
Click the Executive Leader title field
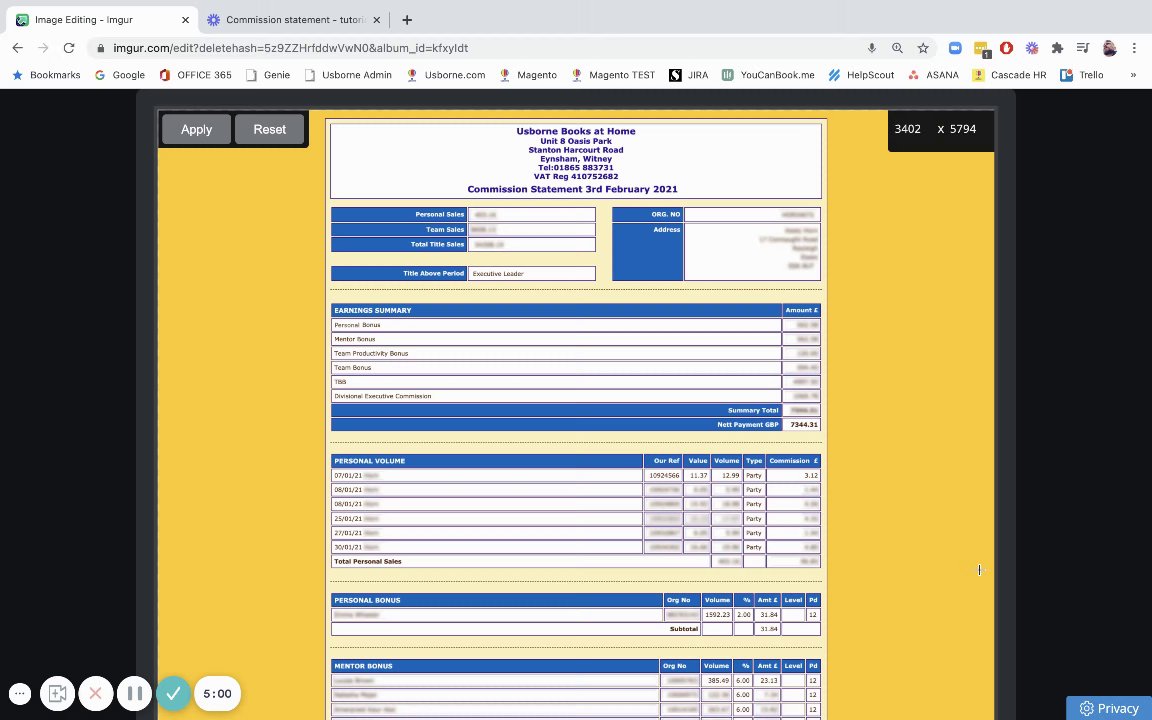[x=531, y=273]
